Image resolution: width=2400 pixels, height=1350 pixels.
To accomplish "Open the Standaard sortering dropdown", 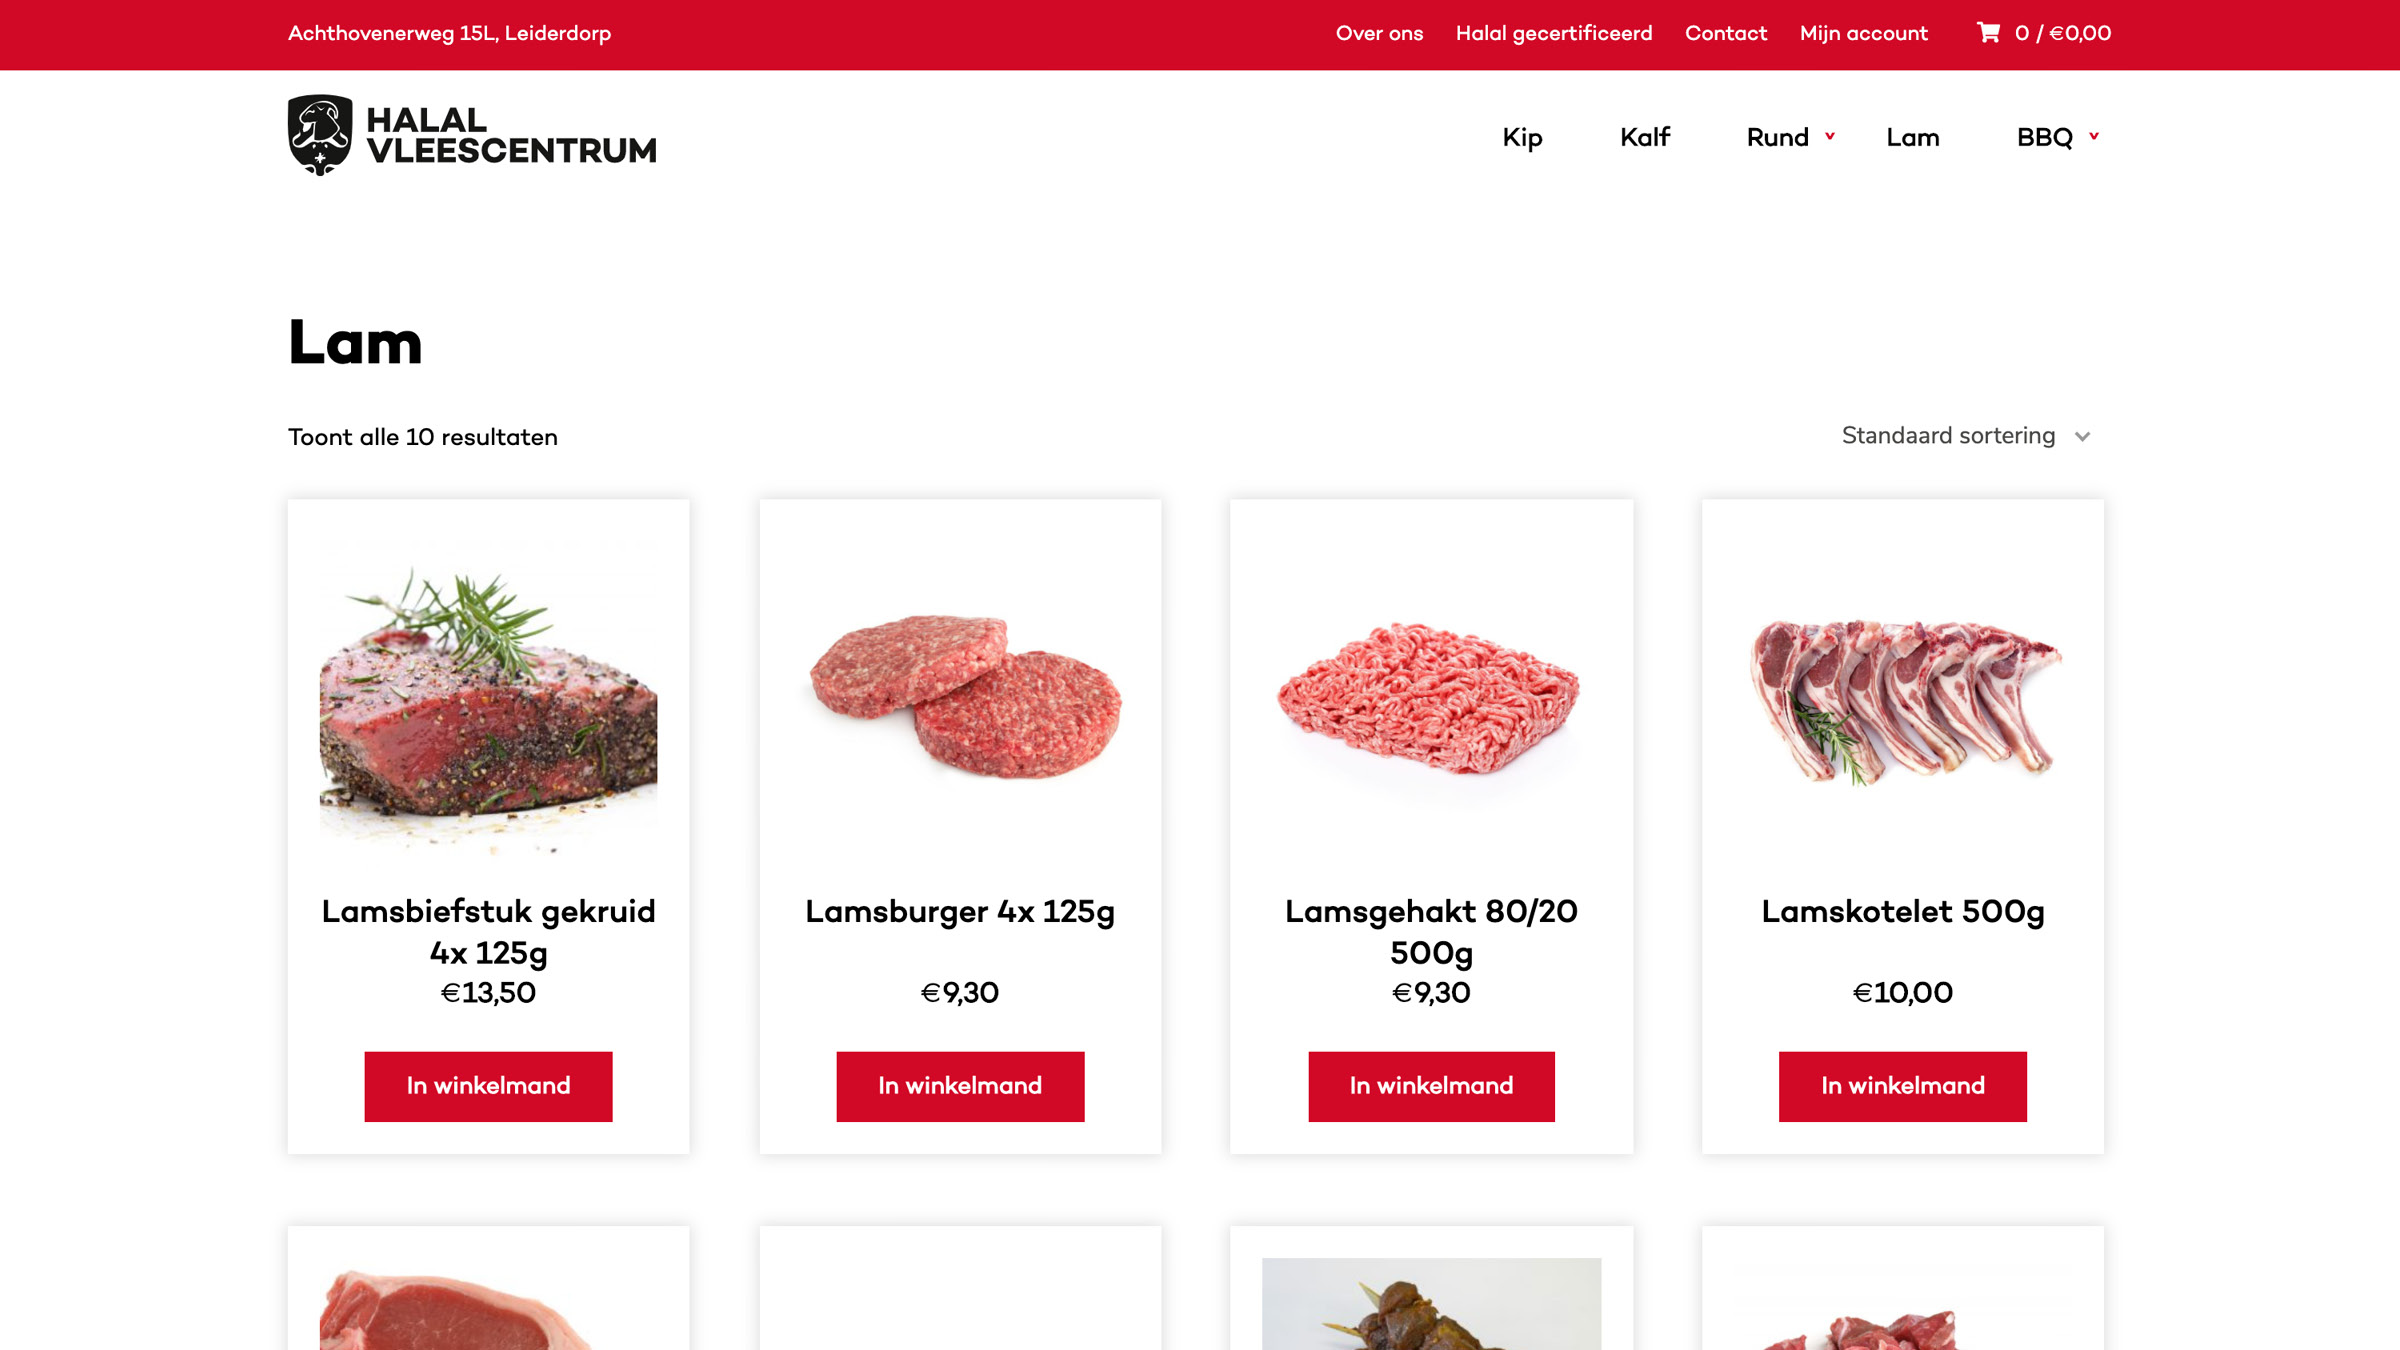I will [x=1966, y=436].
